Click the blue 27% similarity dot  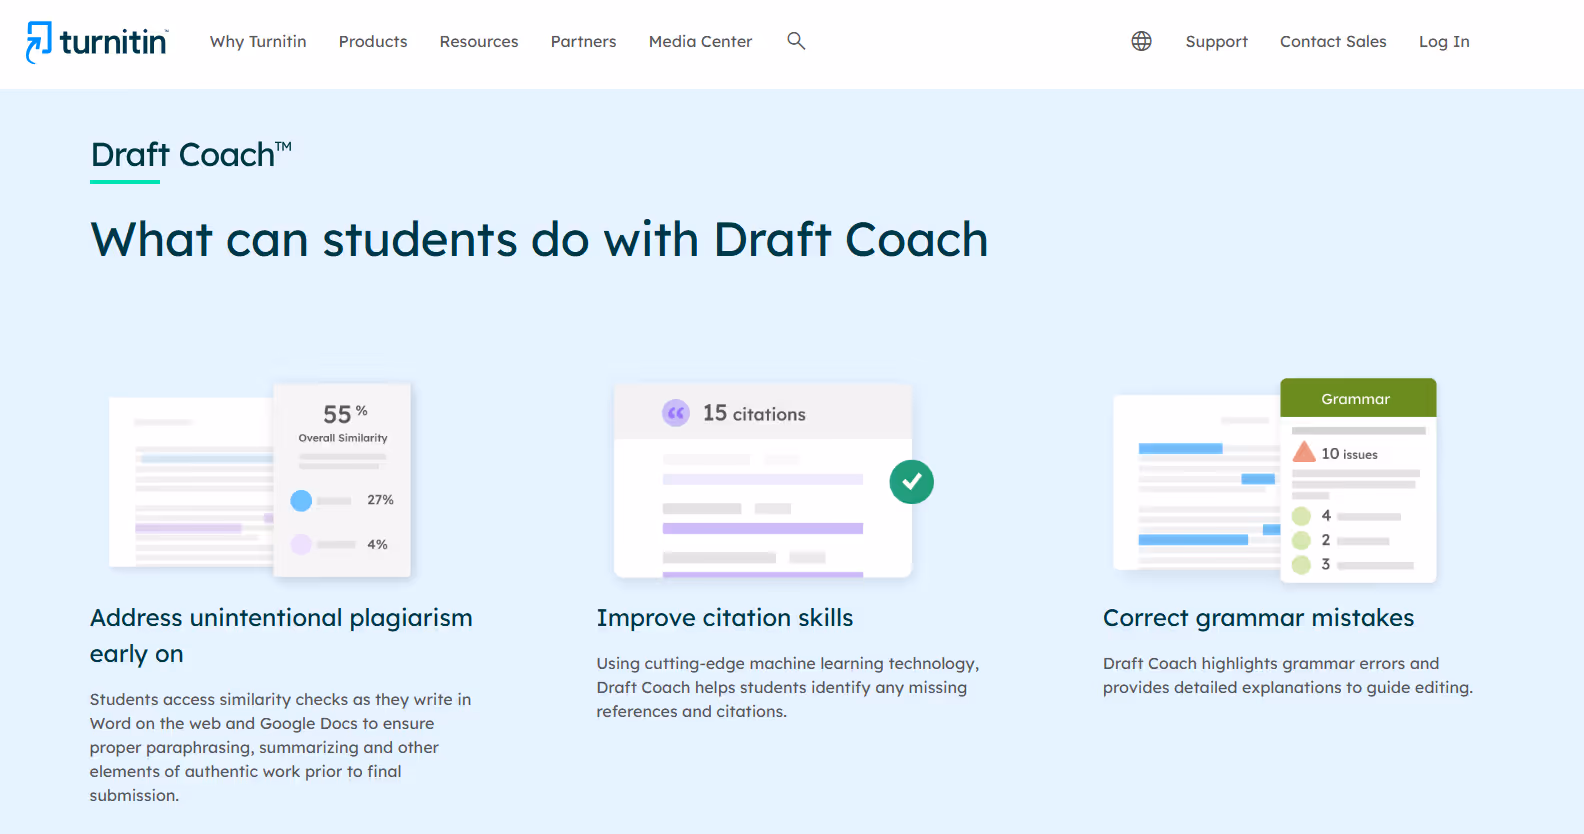[x=301, y=500]
